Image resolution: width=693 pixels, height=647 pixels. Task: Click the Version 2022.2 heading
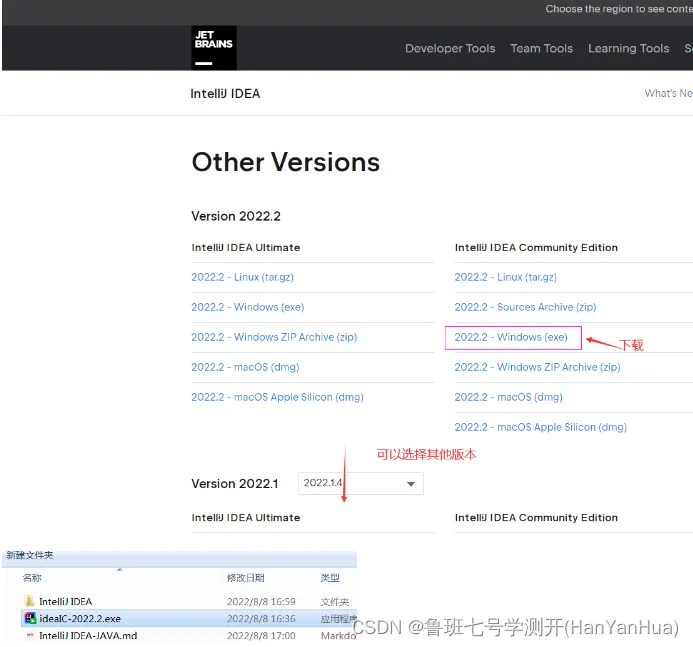(236, 216)
